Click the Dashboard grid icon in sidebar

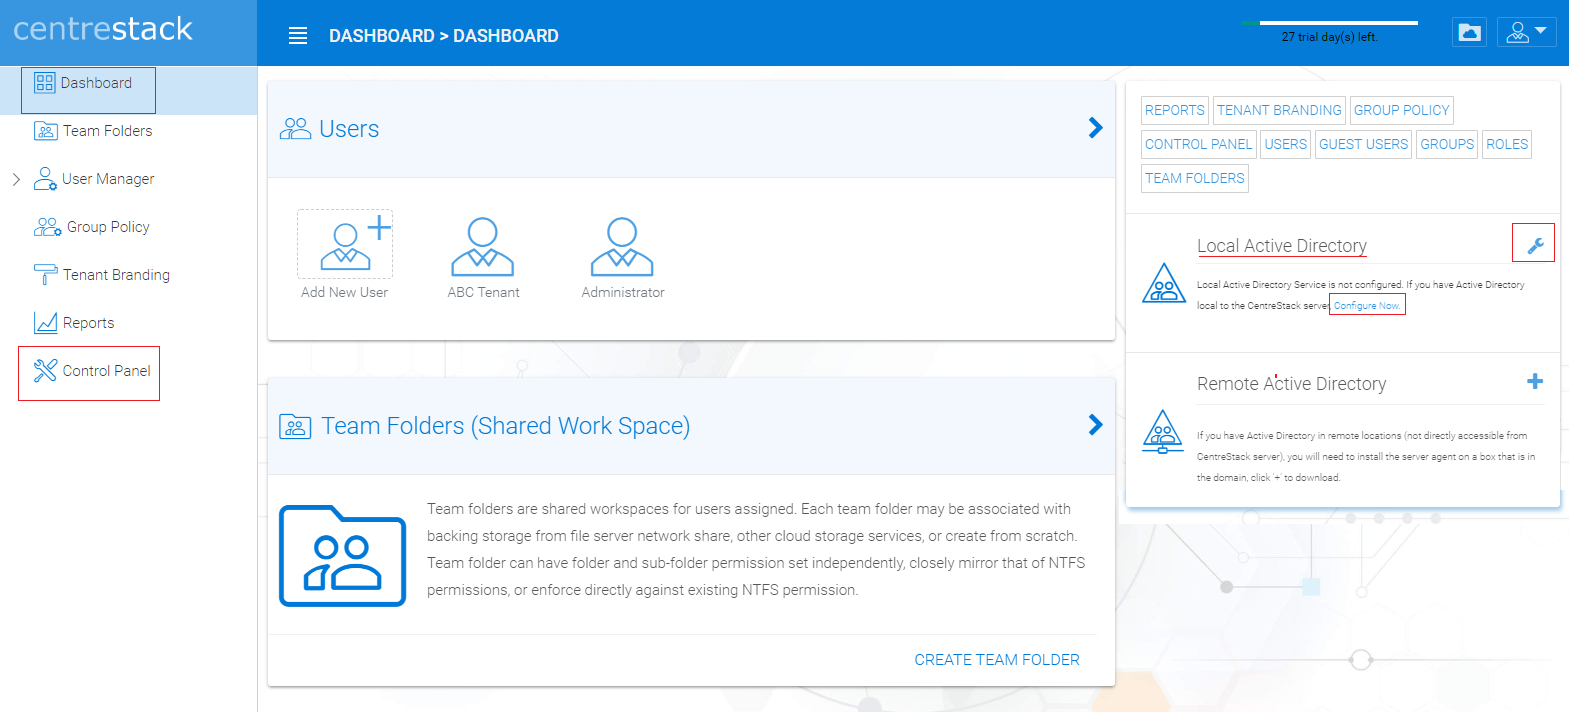pos(45,83)
